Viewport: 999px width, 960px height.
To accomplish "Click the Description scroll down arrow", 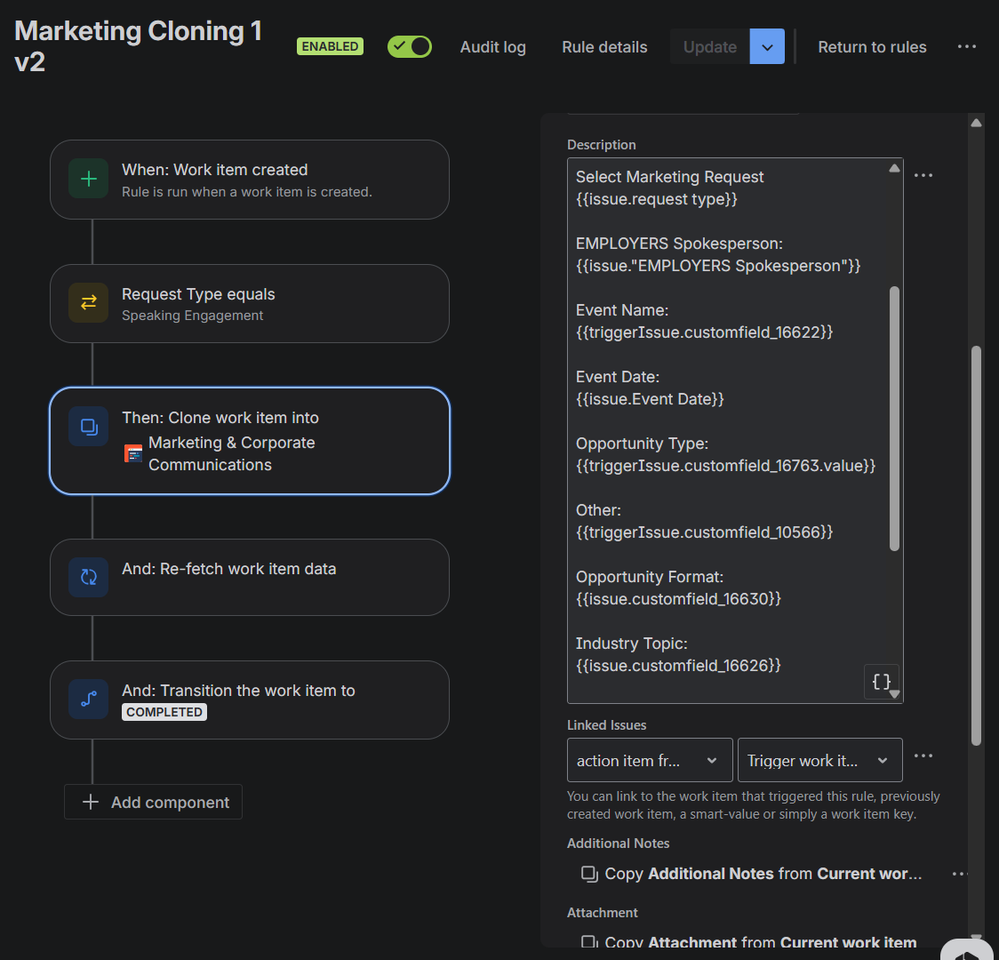I will (x=895, y=694).
